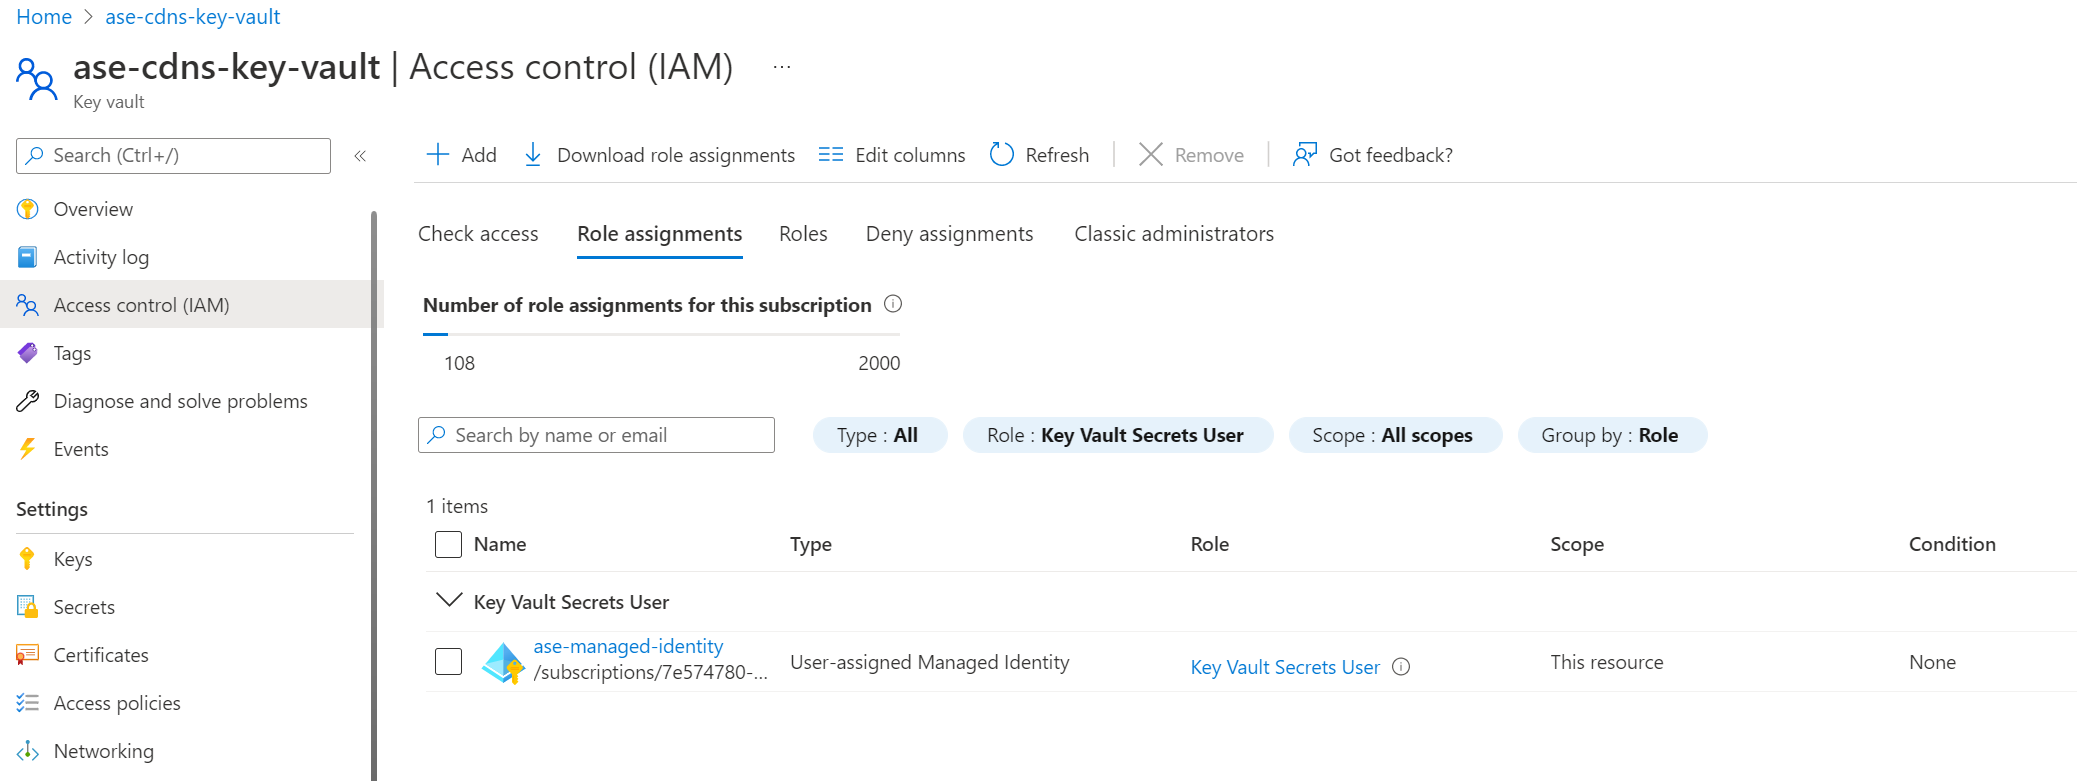Check the select-all checkbox beside Name
This screenshot has width=2077, height=781.
pos(448,544)
